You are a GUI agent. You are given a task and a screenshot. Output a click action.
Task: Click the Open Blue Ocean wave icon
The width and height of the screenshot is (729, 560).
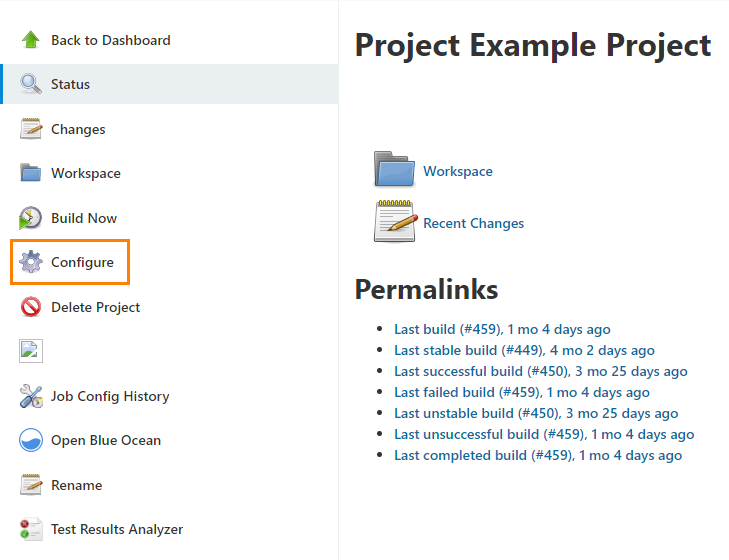pyautogui.click(x=31, y=440)
